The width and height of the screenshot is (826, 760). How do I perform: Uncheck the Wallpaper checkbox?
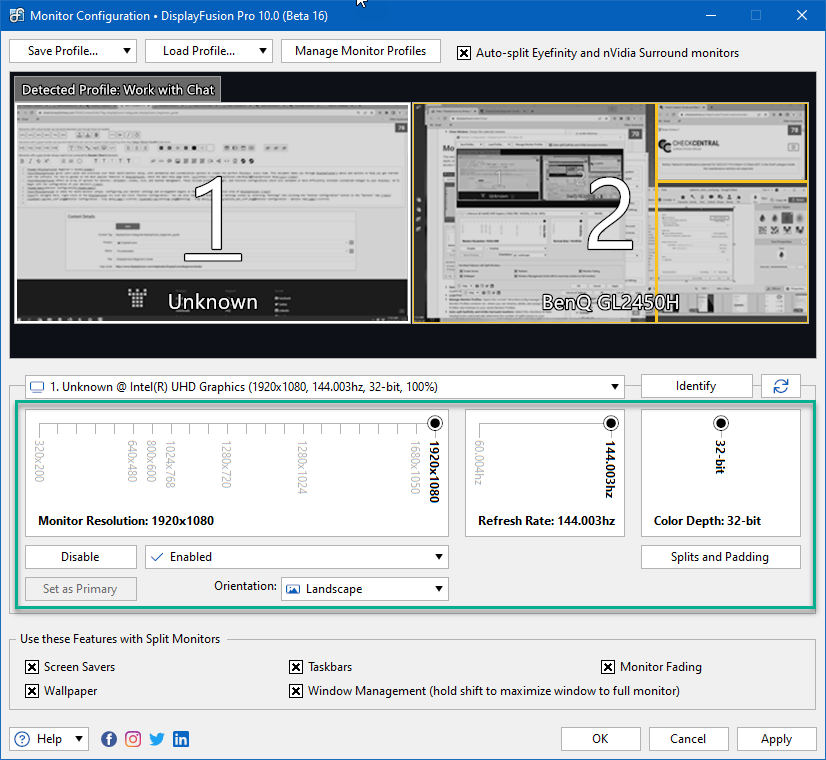[x=32, y=691]
